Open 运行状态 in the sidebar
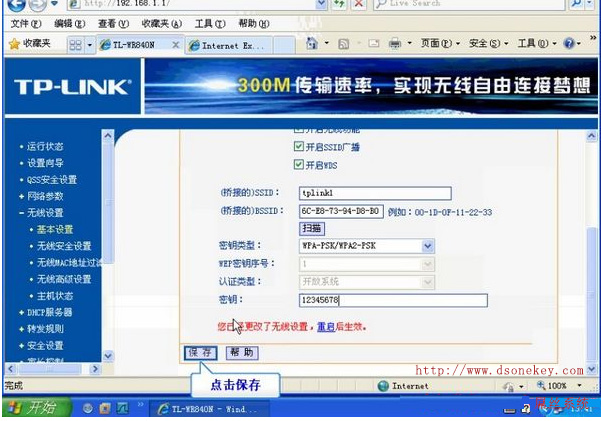 coord(45,146)
